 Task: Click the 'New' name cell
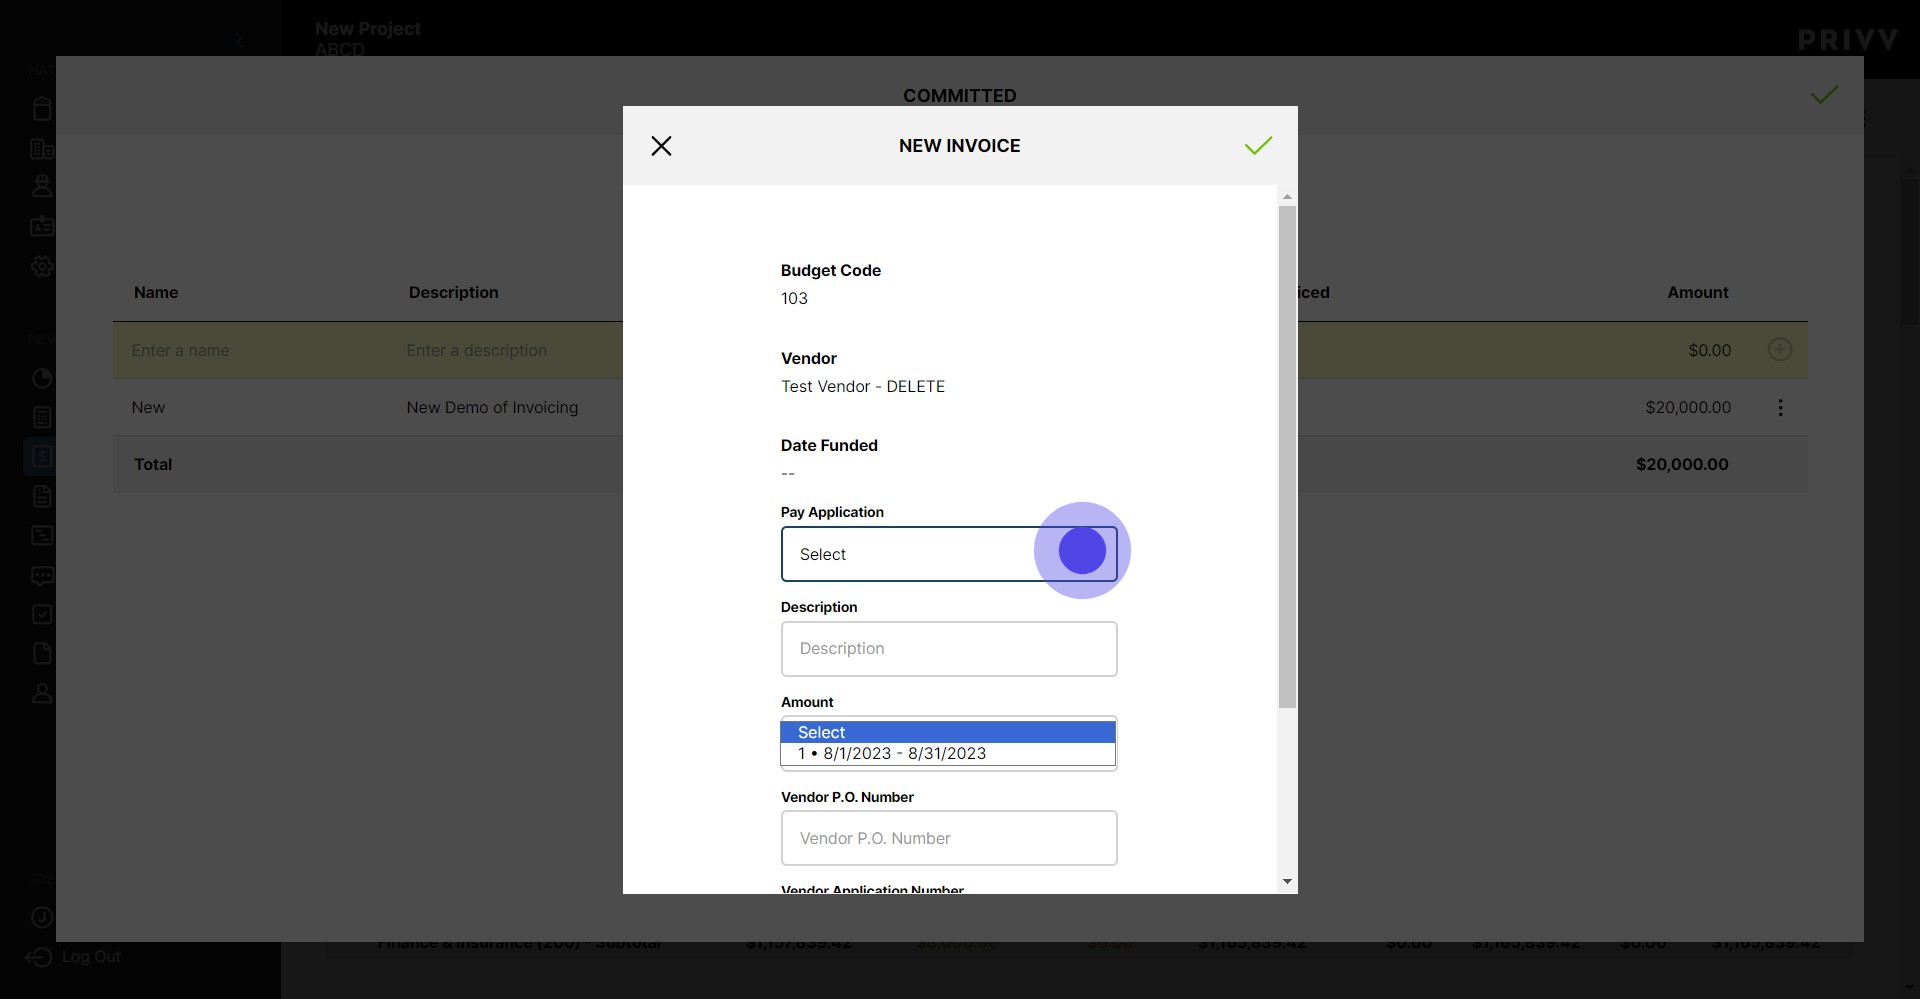tap(148, 408)
